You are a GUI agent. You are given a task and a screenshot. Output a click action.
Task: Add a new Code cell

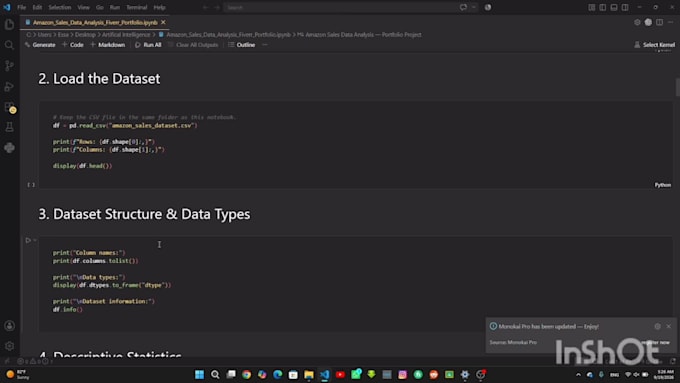pos(72,45)
